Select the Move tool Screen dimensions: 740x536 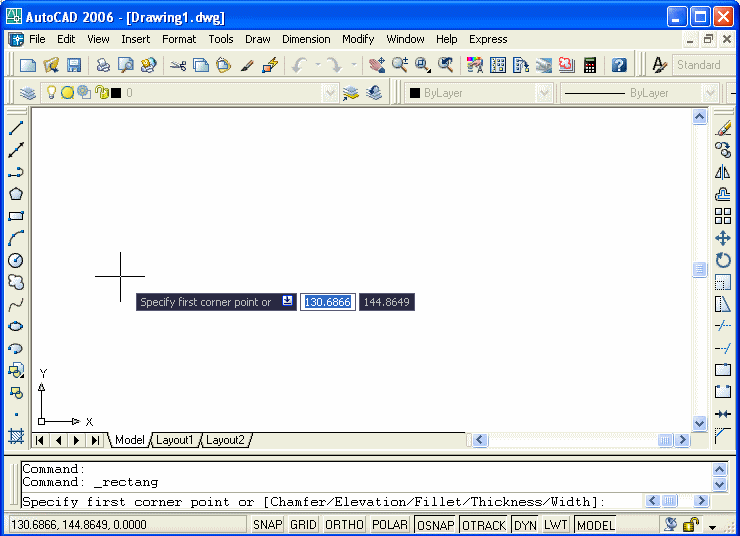723,238
